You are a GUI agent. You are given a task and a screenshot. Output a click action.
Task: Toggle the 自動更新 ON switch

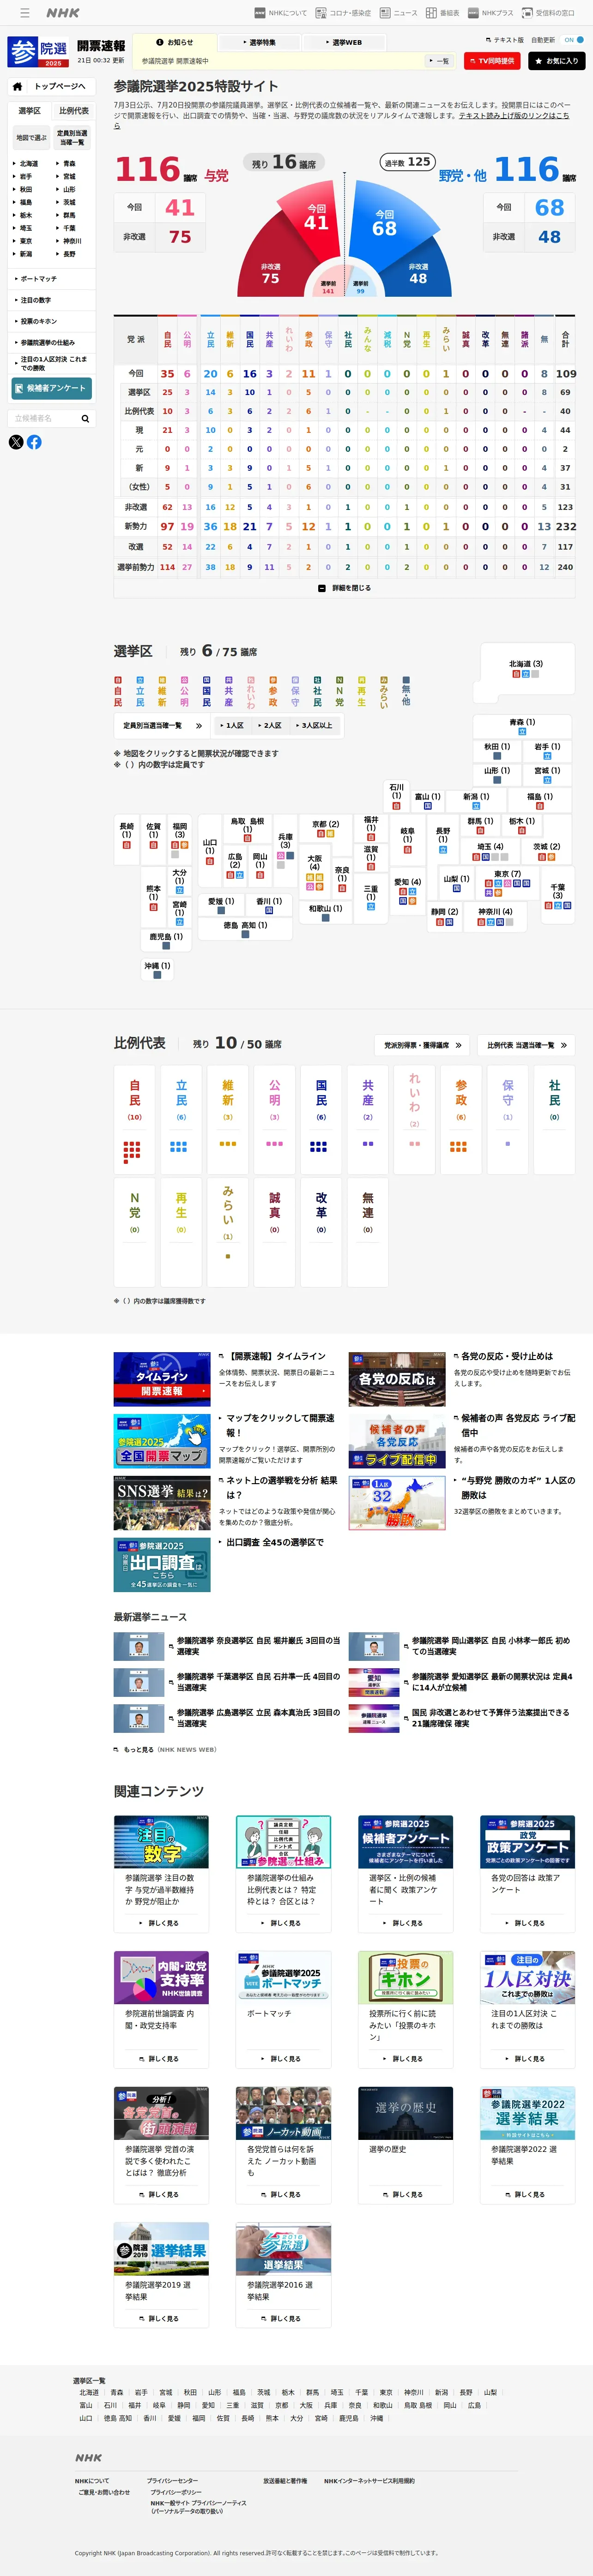click(574, 40)
